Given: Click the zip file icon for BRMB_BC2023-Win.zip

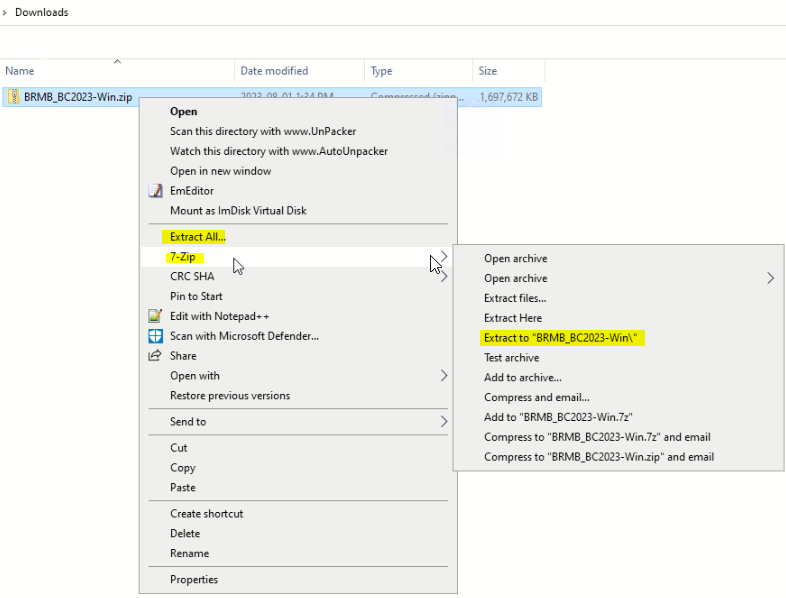Looking at the screenshot, I should click(14, 97).
